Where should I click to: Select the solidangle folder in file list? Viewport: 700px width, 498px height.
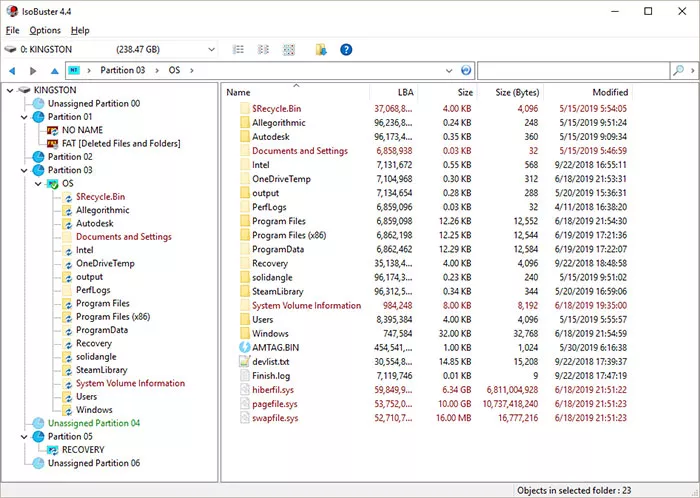click(272, 278)
